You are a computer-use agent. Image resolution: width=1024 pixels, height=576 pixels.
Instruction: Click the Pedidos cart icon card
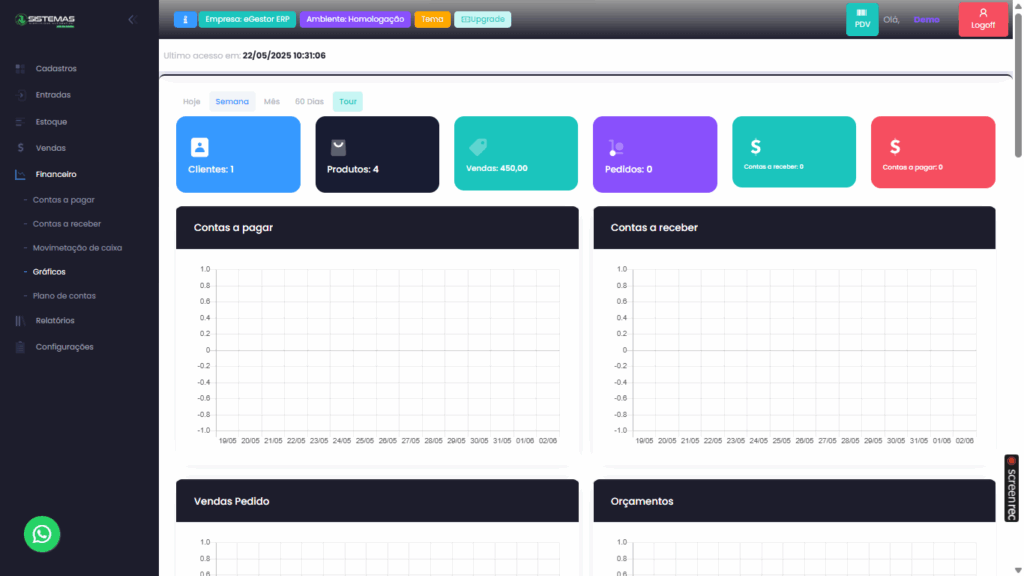[x=616, y=148]
